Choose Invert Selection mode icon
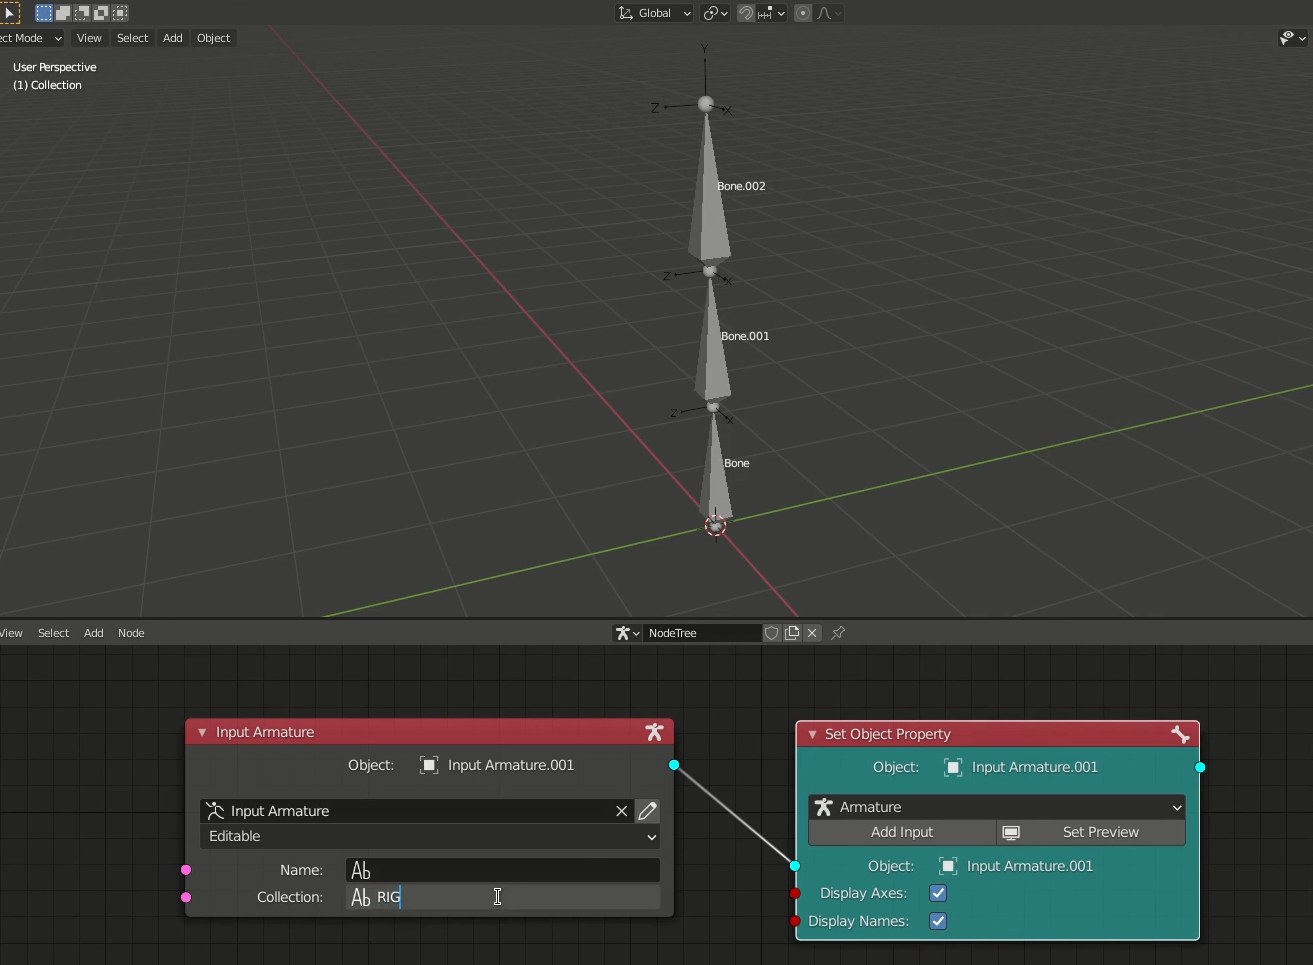The image size is (1313, 965). click(101, 13)
